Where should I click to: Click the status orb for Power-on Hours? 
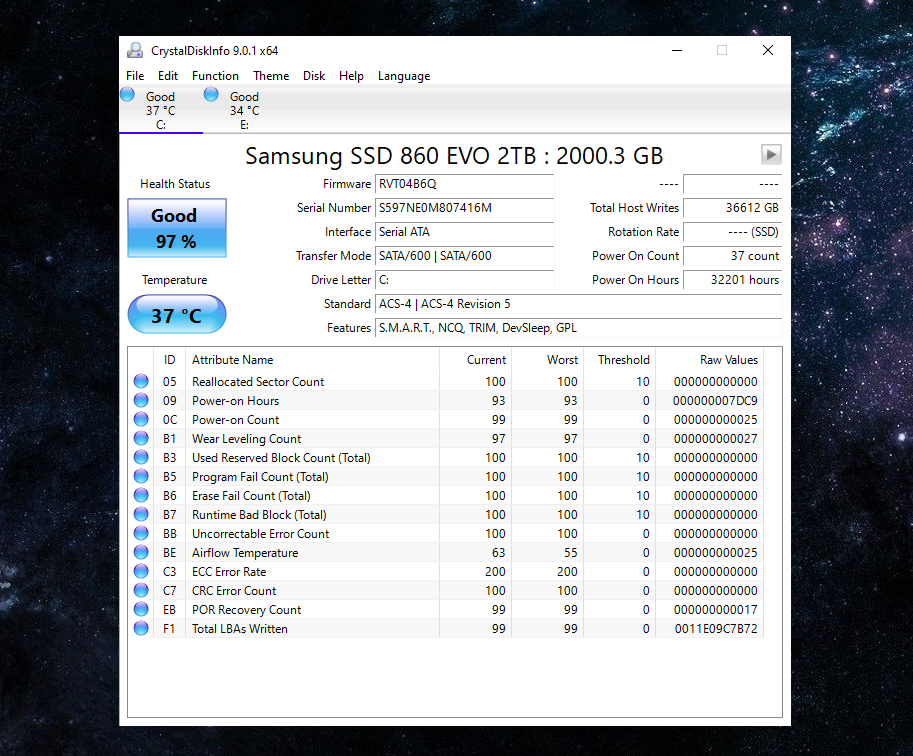pos(141,400)
